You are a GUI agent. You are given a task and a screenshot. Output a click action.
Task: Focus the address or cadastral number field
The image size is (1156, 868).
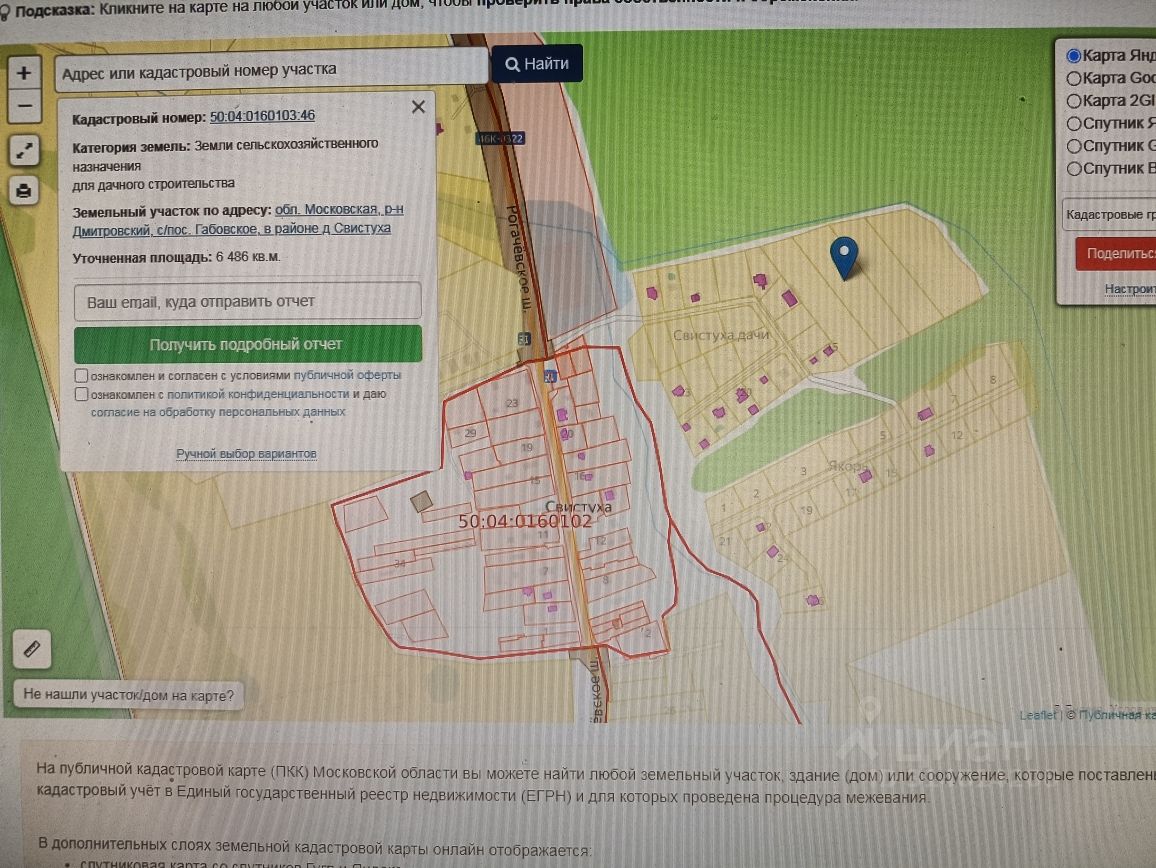(x=271, y=71)
